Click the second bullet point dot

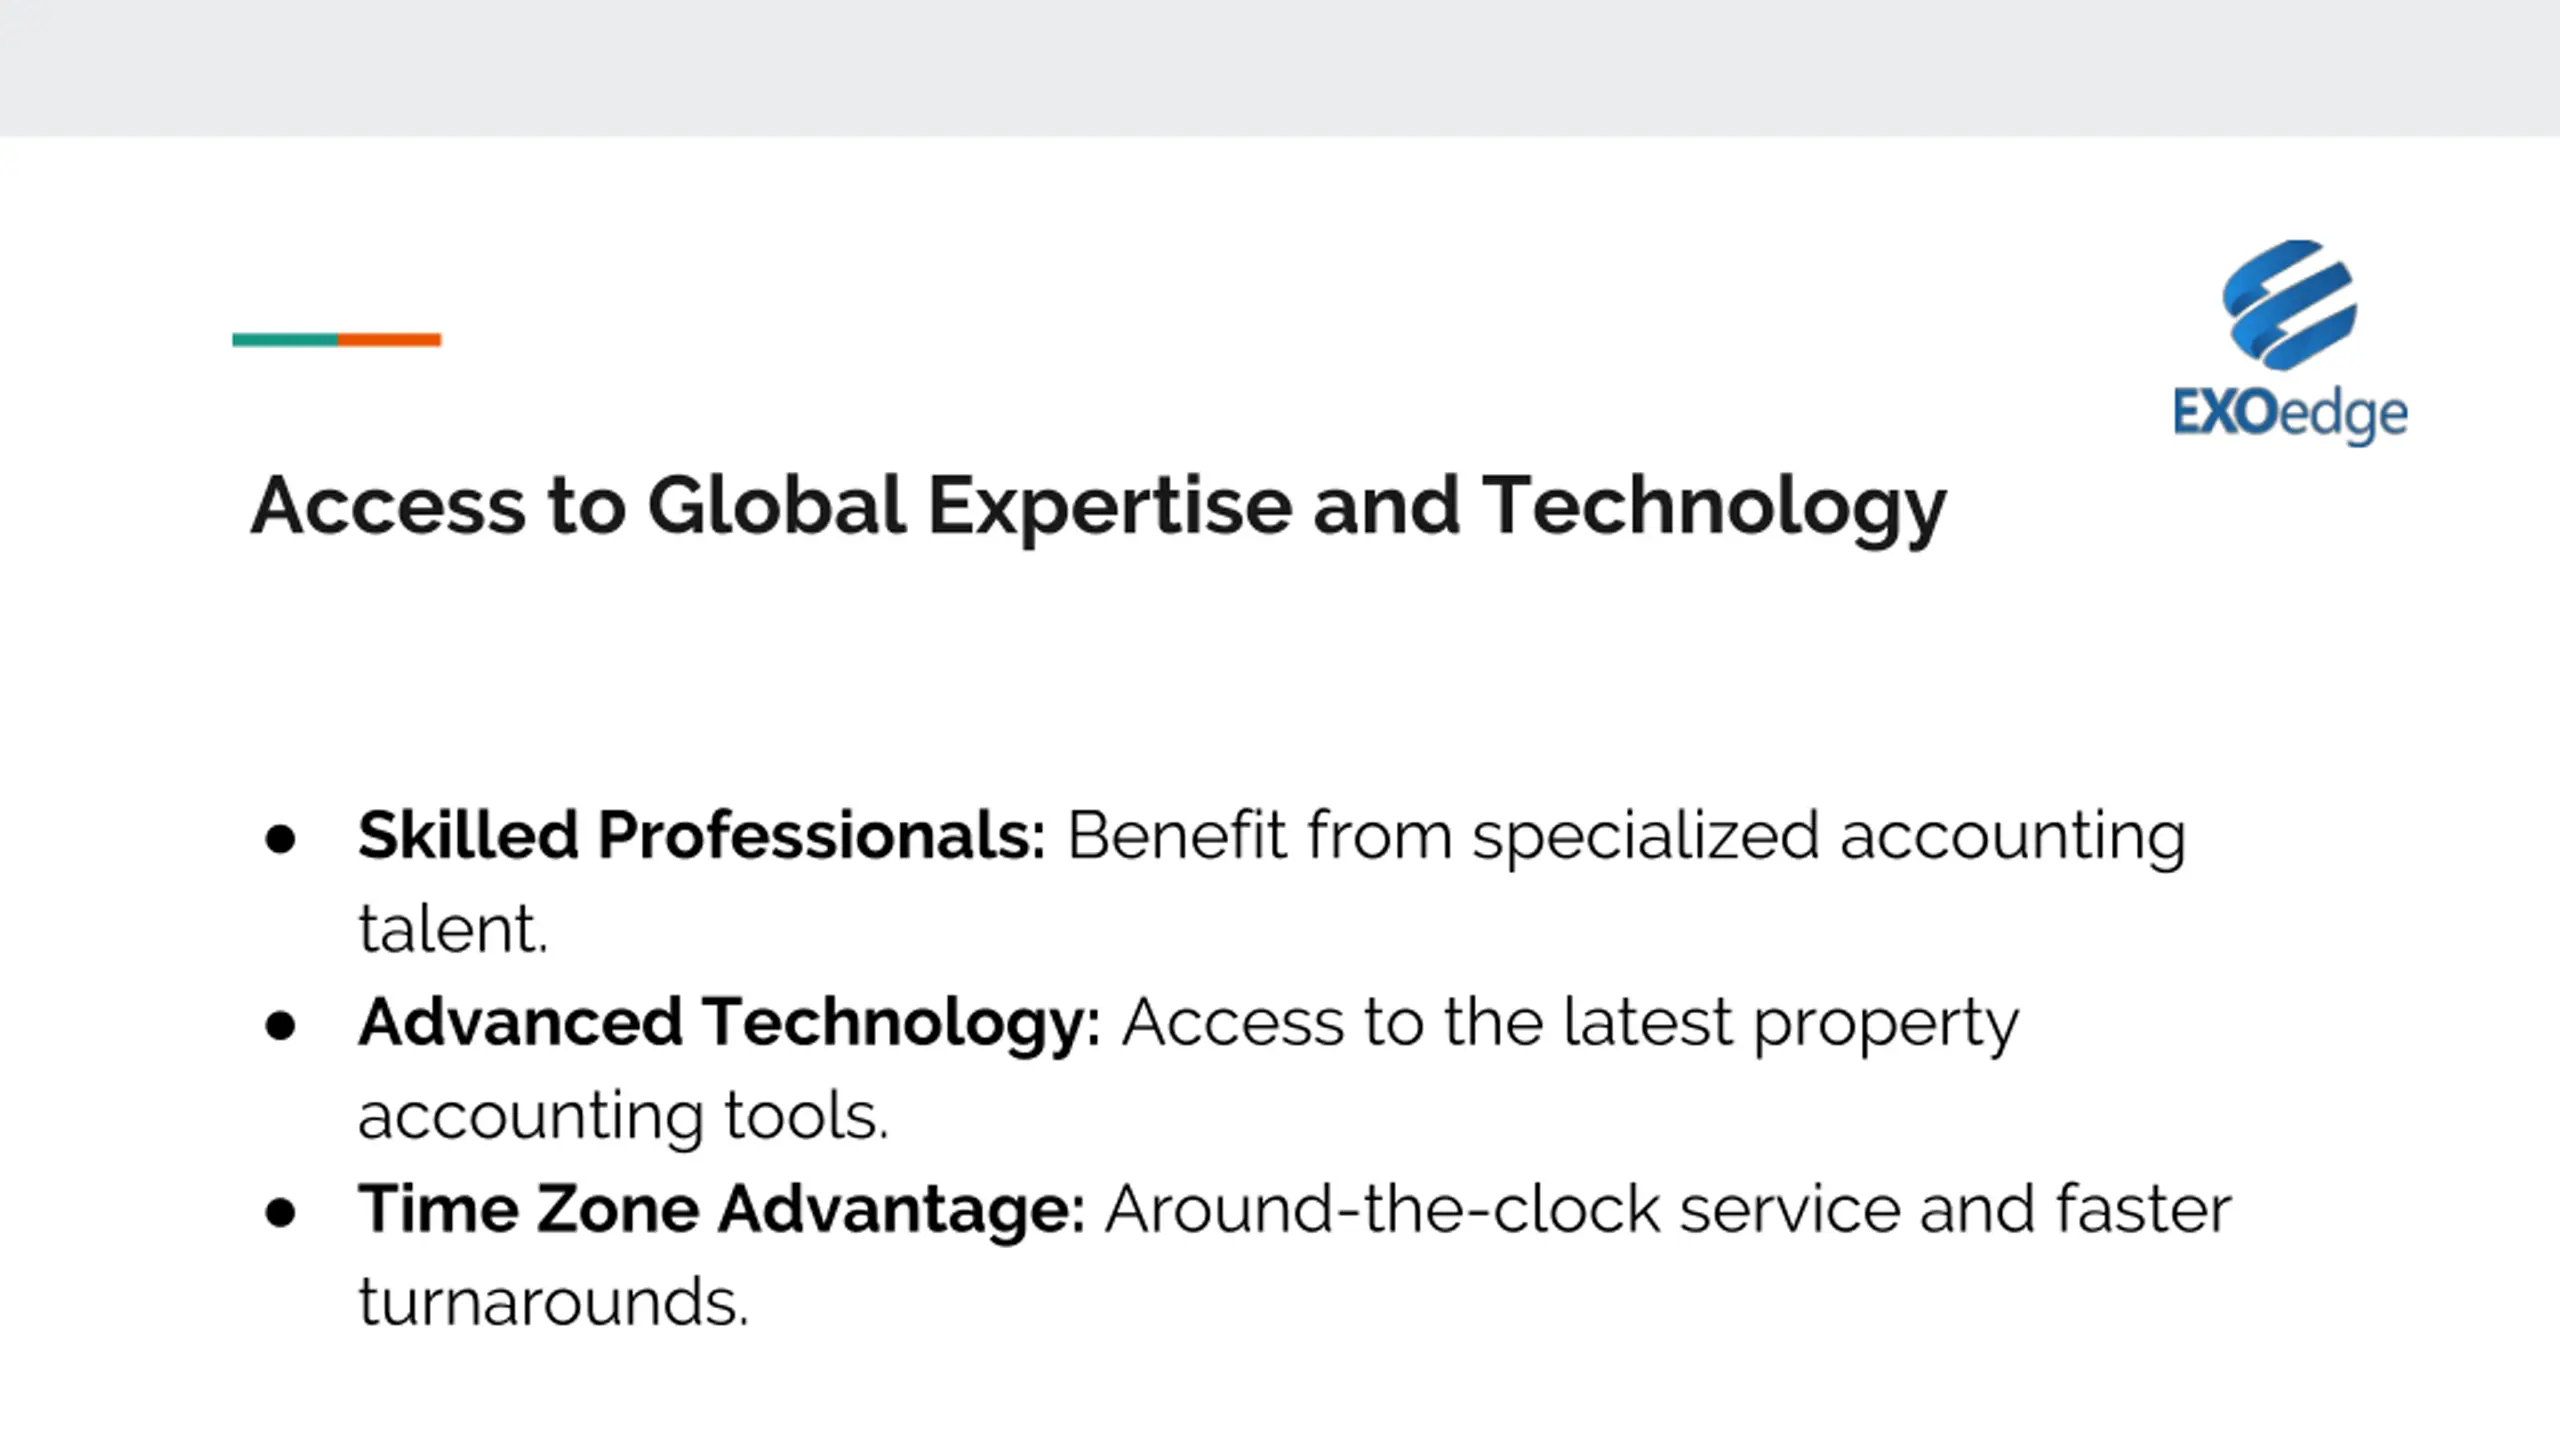coord(281,1025)
